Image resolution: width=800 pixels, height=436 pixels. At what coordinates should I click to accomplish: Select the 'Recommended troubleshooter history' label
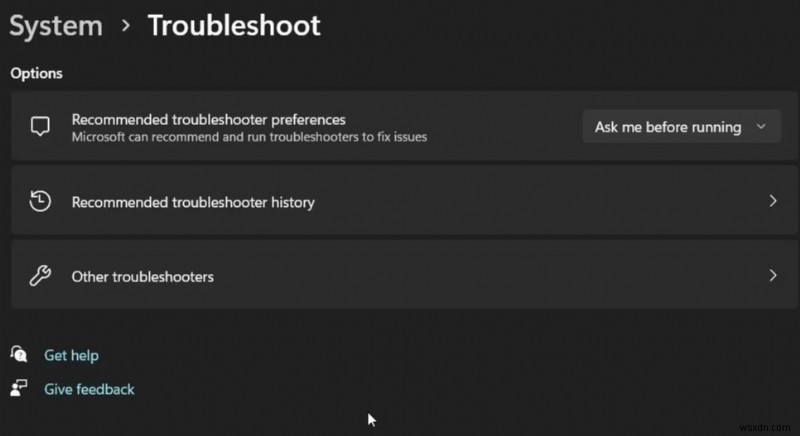(193, 202)
